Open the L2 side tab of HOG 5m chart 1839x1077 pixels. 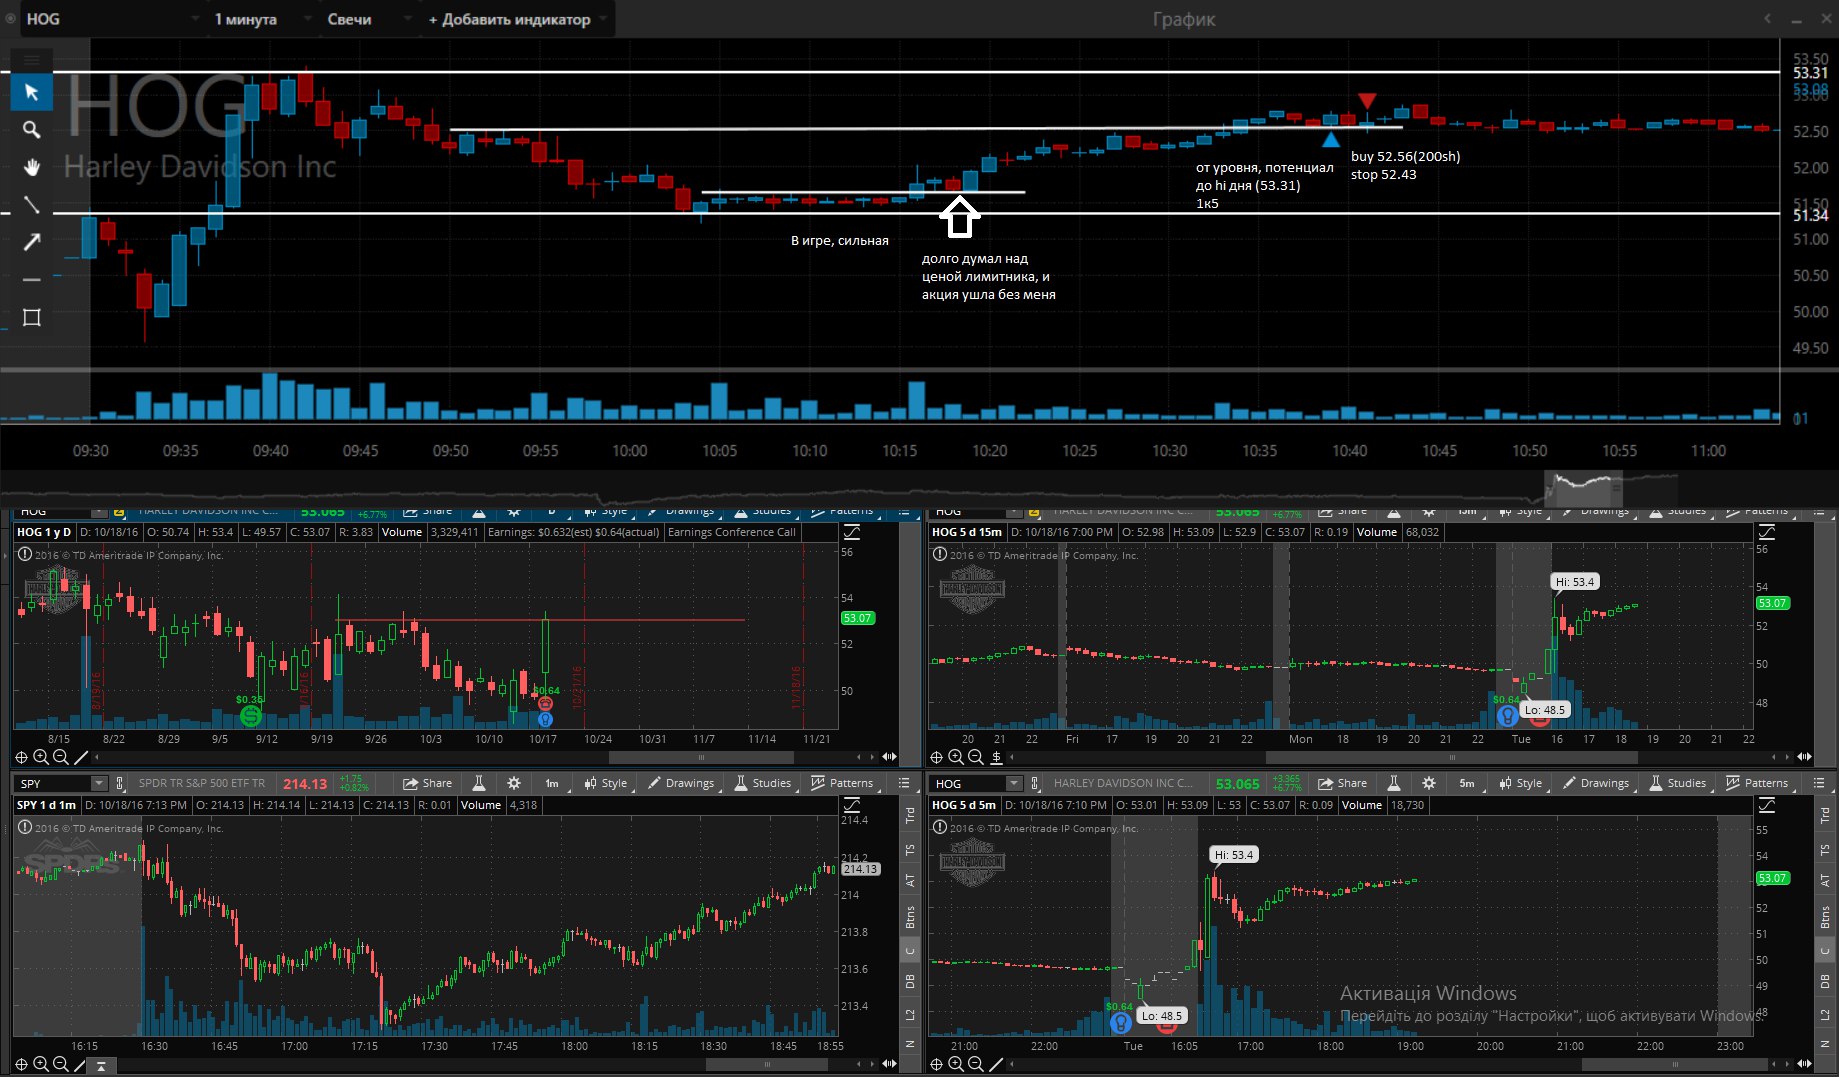tap(1825, 1015)
